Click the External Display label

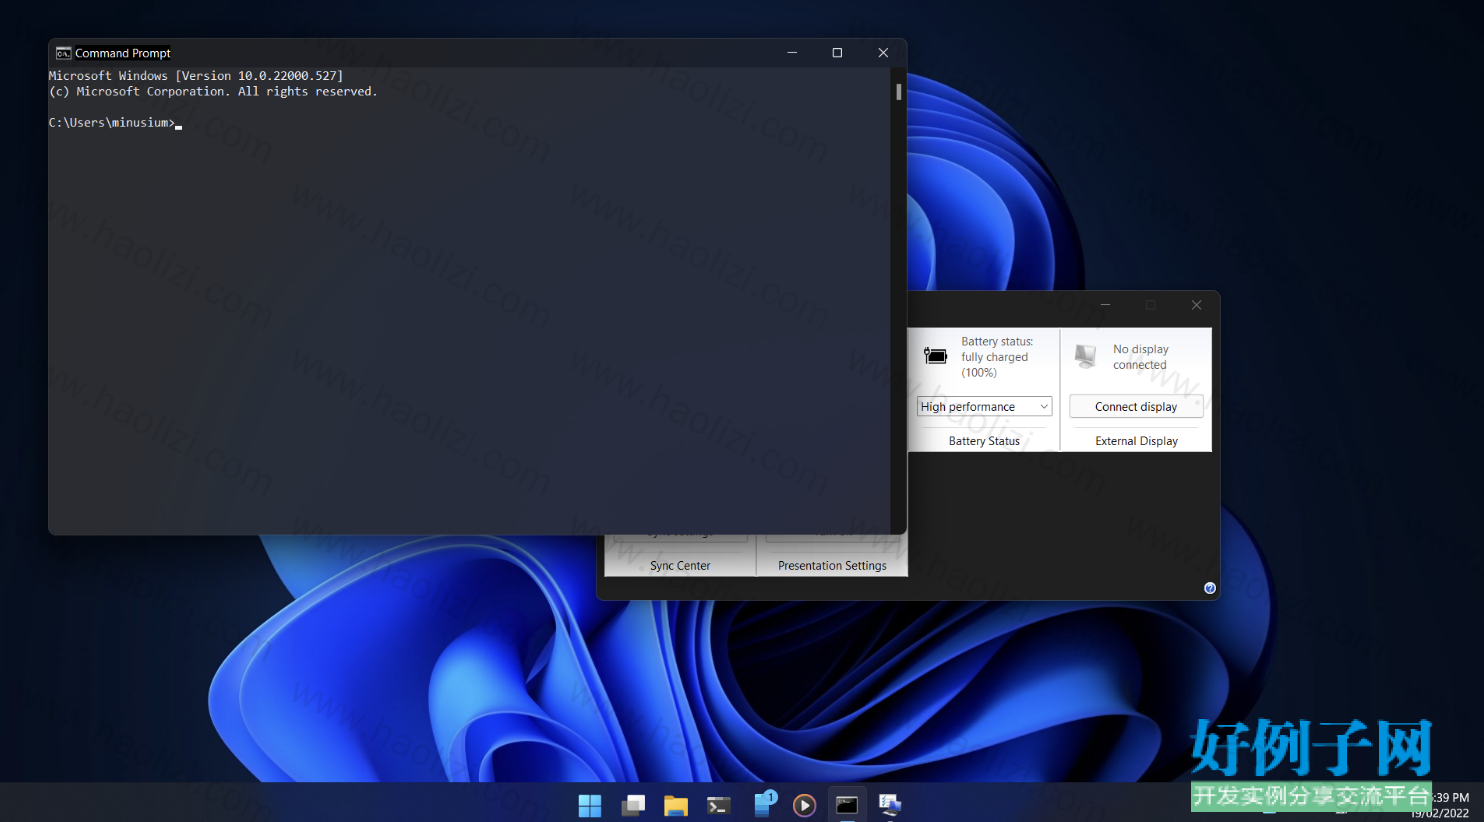pyautogui.click(x=1136, y=441)
